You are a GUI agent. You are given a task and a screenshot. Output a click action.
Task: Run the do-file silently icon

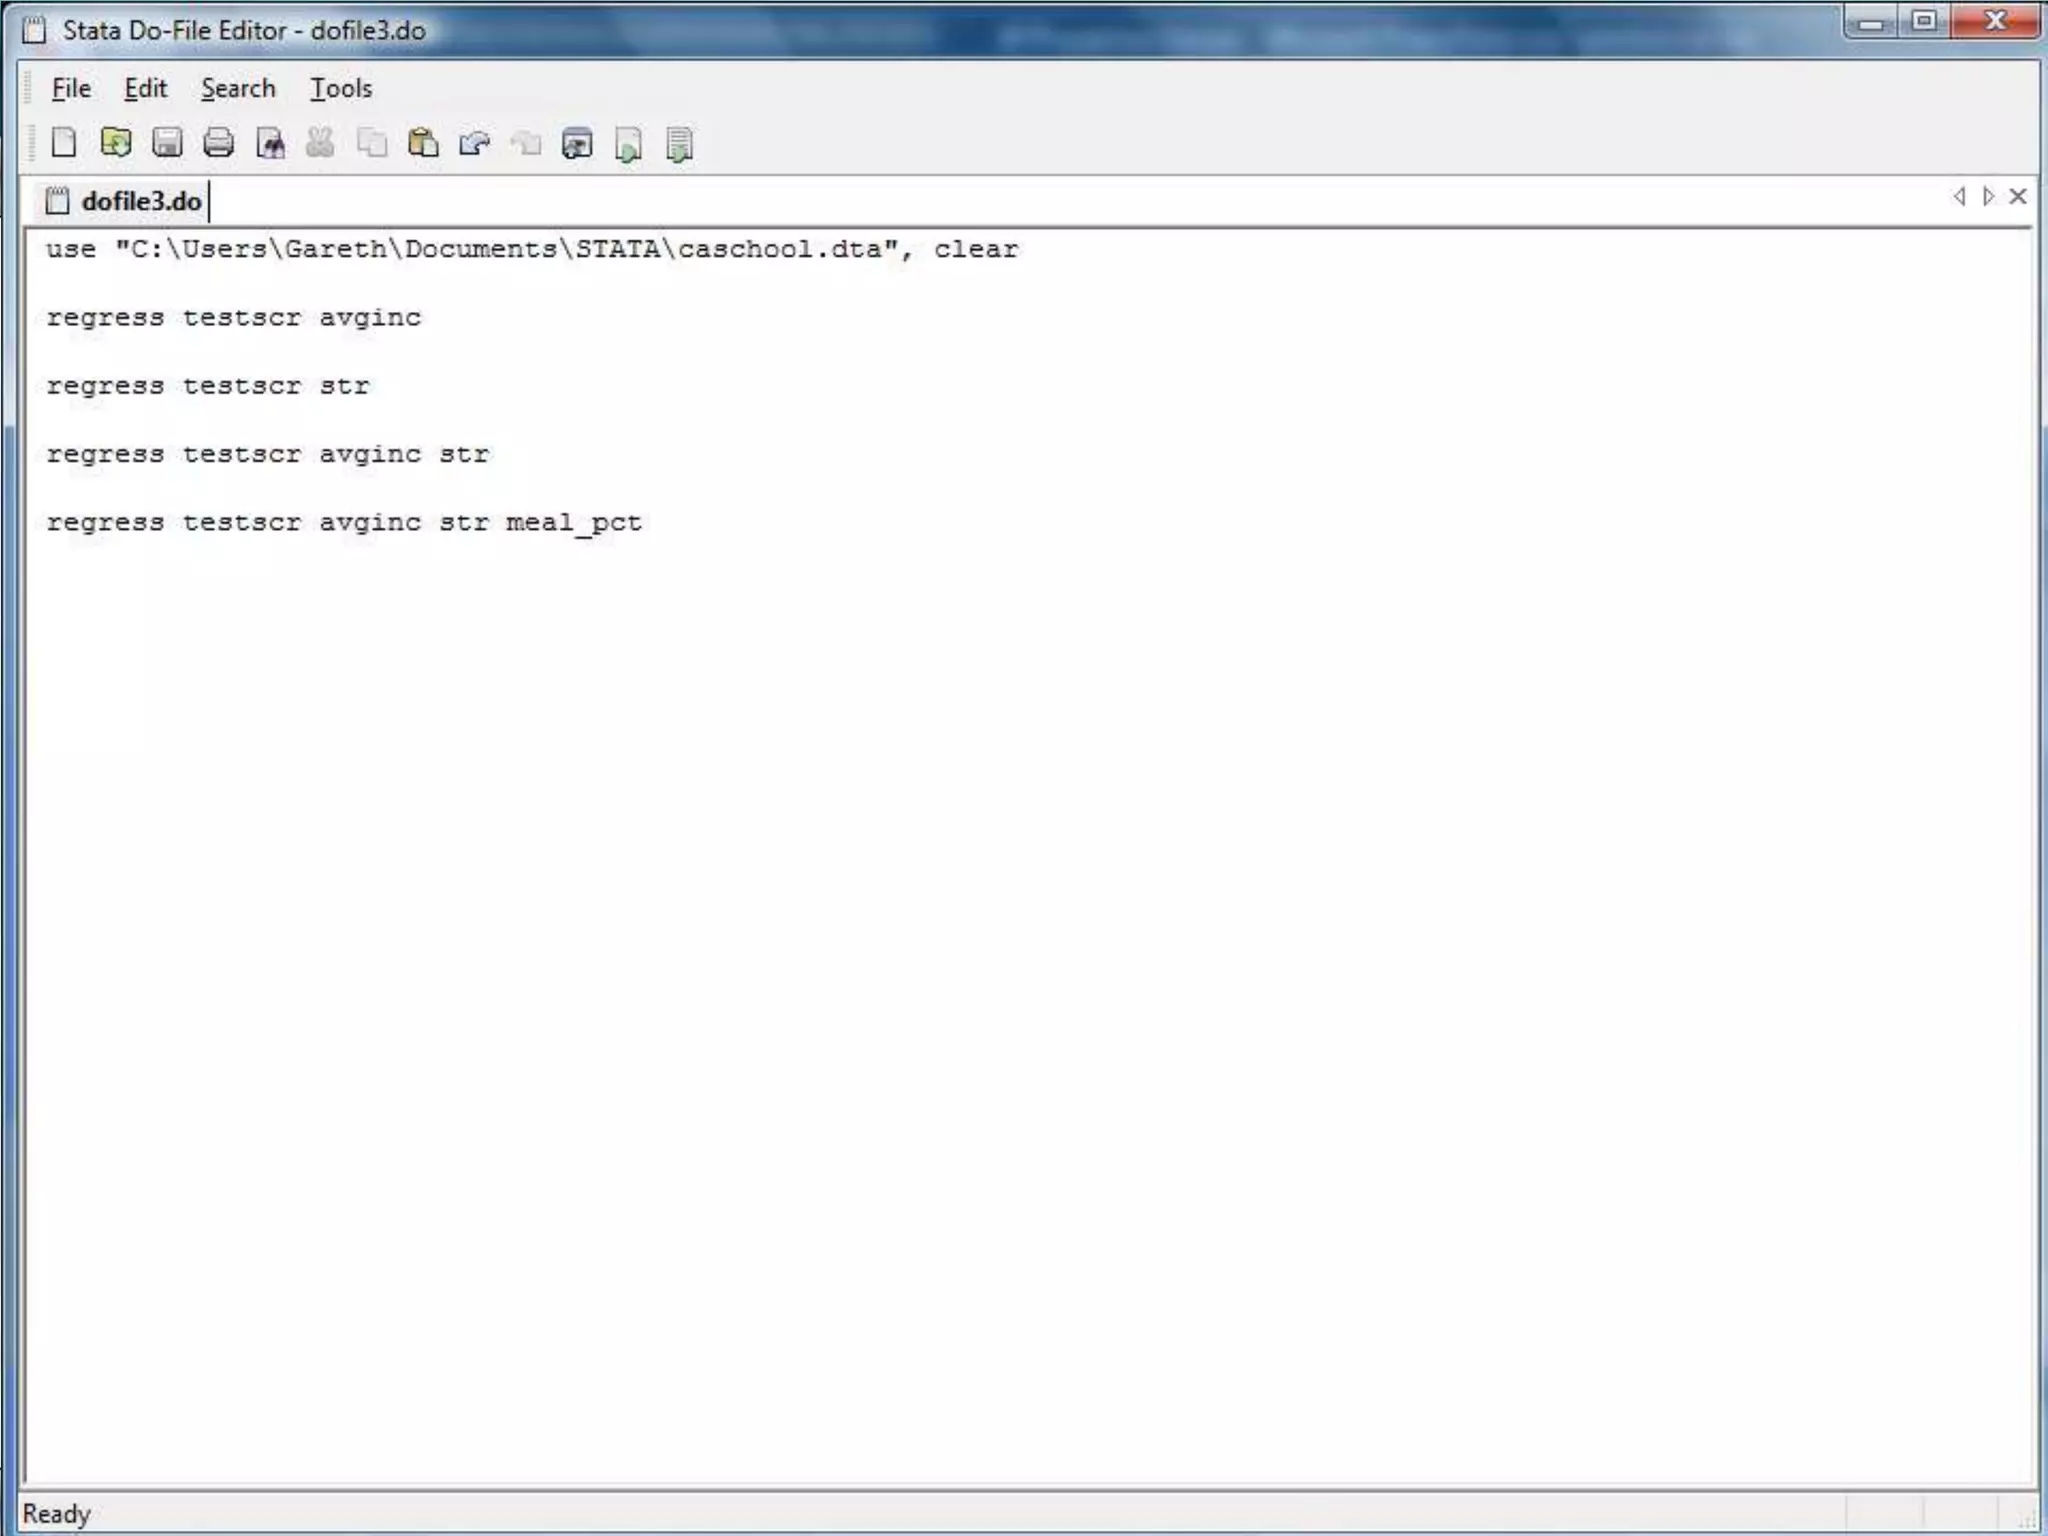click(628, 145)
